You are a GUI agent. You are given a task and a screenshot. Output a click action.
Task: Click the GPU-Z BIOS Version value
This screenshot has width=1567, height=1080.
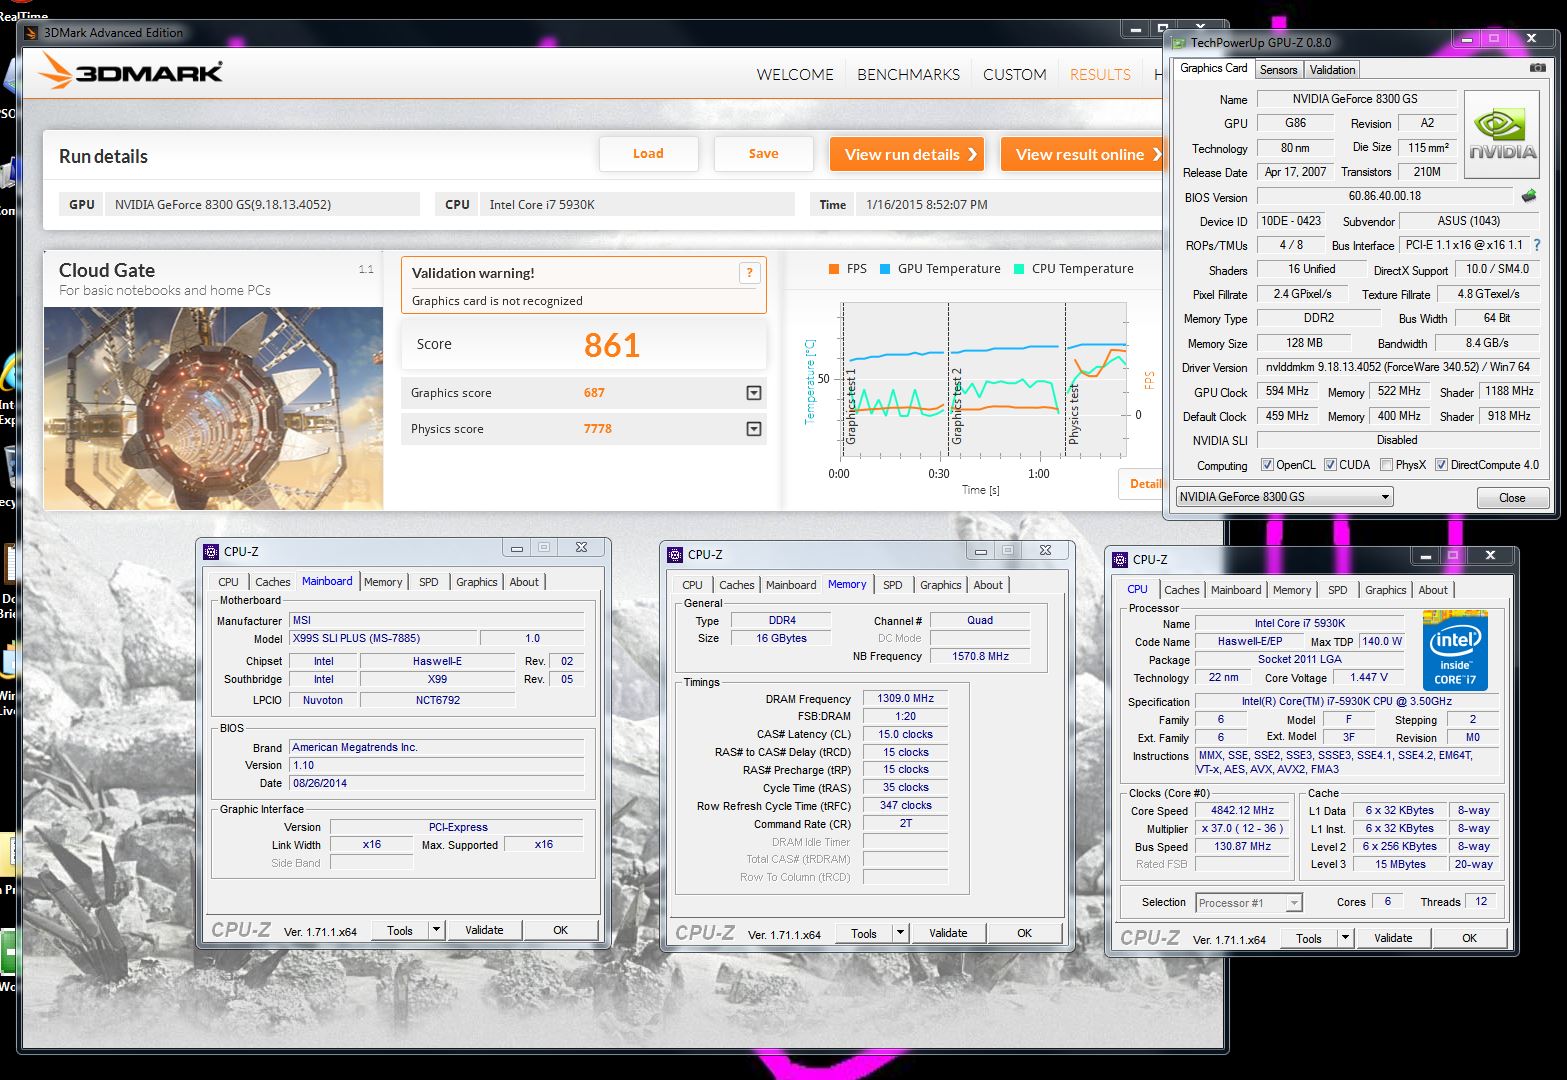point(1384,197)
